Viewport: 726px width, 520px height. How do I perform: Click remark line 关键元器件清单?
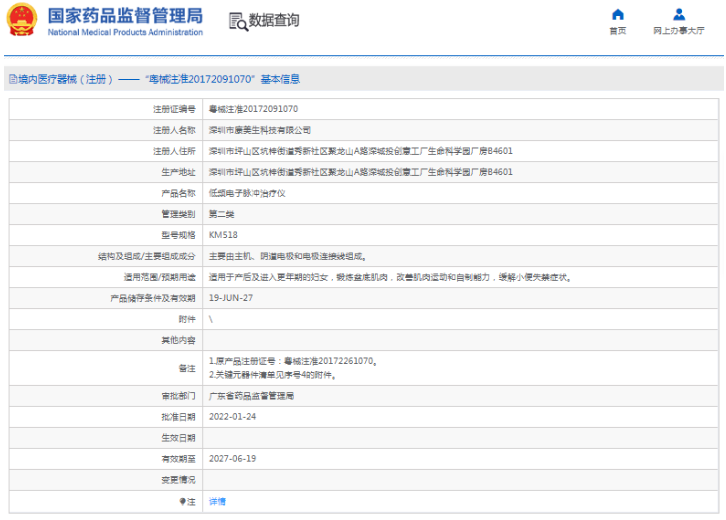[x=272, y=375]
